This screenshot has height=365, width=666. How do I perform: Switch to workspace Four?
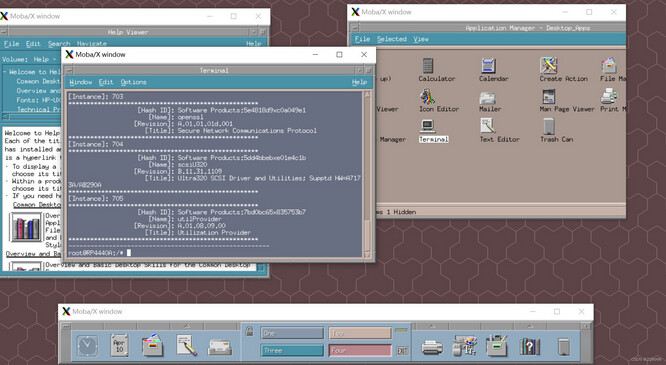[x=360, y=351]
